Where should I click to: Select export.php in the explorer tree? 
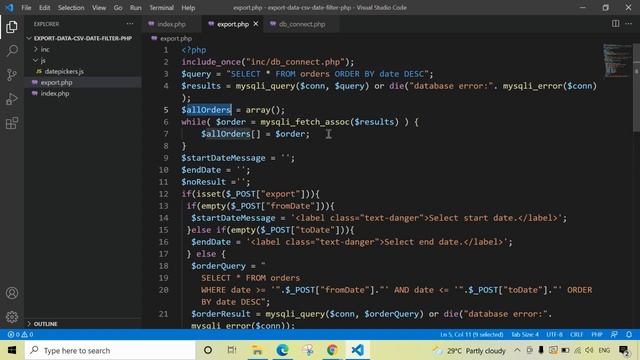click(56, 82)
